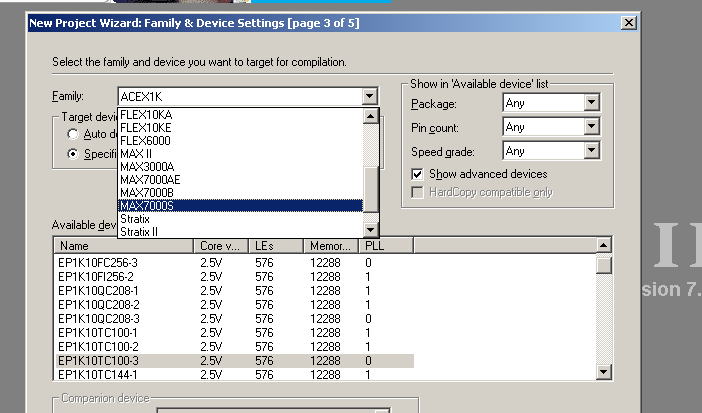The width and height of the screenshot is (702, 413).
Task: Uncheck Show advanced devices
Action: tap(417, 174)
